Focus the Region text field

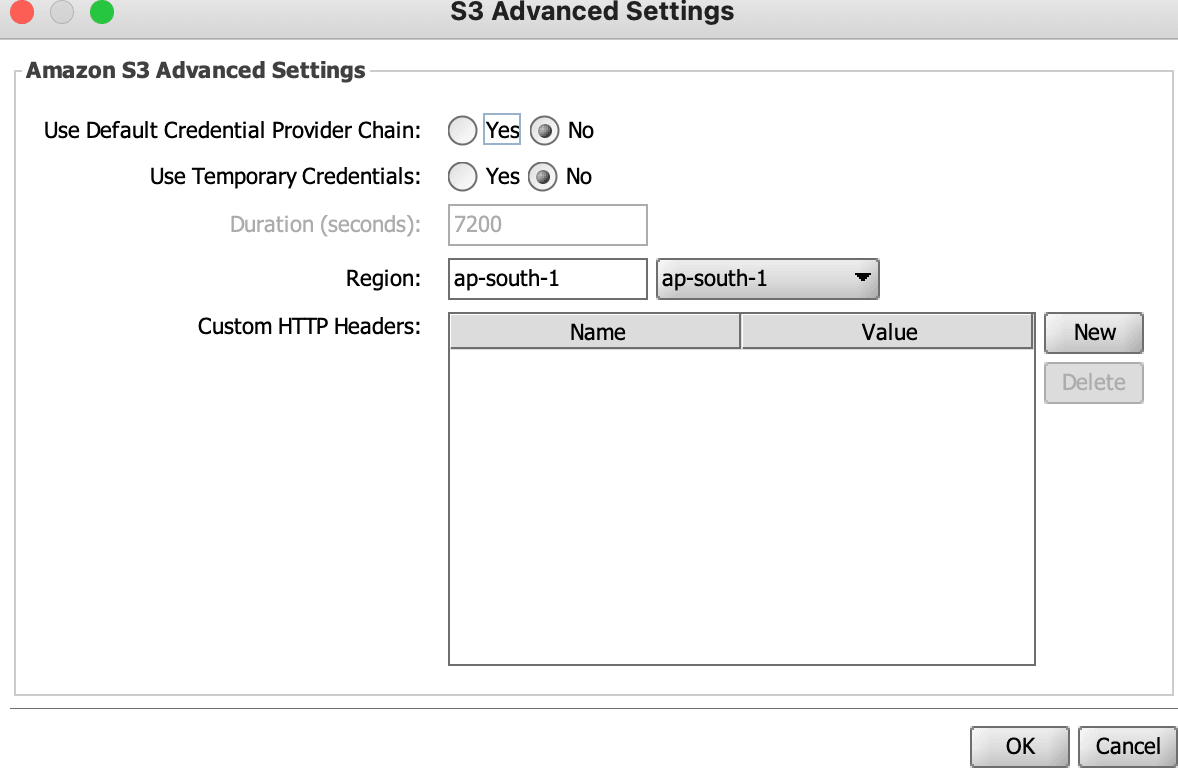[548, 279]
